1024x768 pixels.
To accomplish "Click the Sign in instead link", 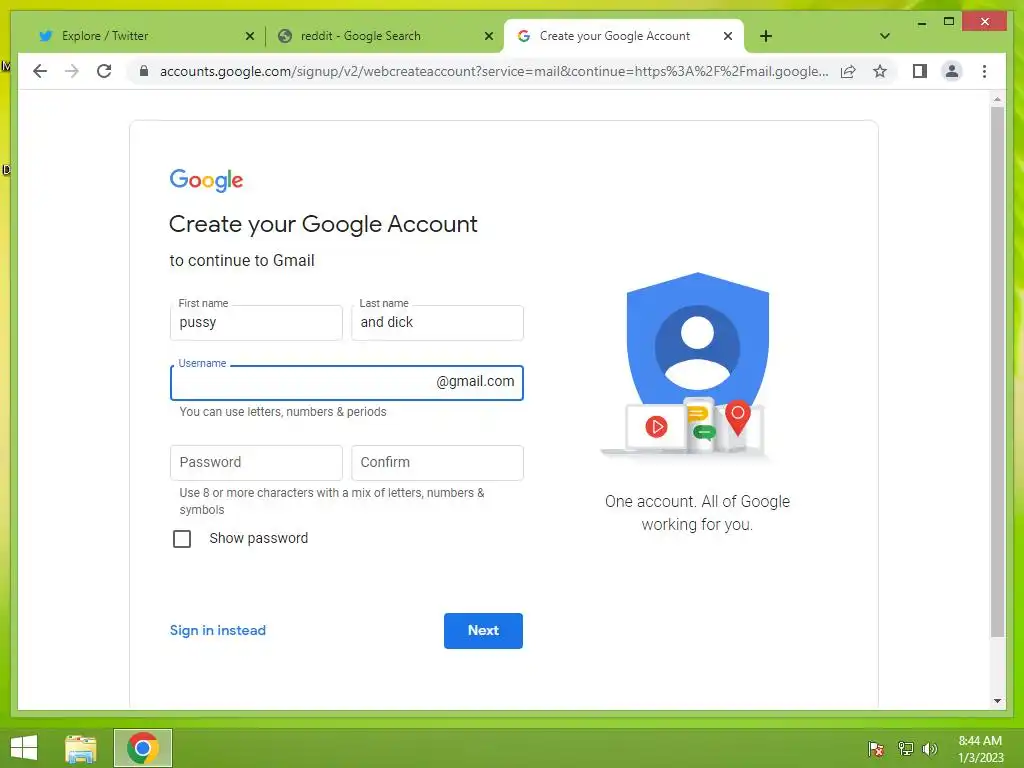I will 217,630.
